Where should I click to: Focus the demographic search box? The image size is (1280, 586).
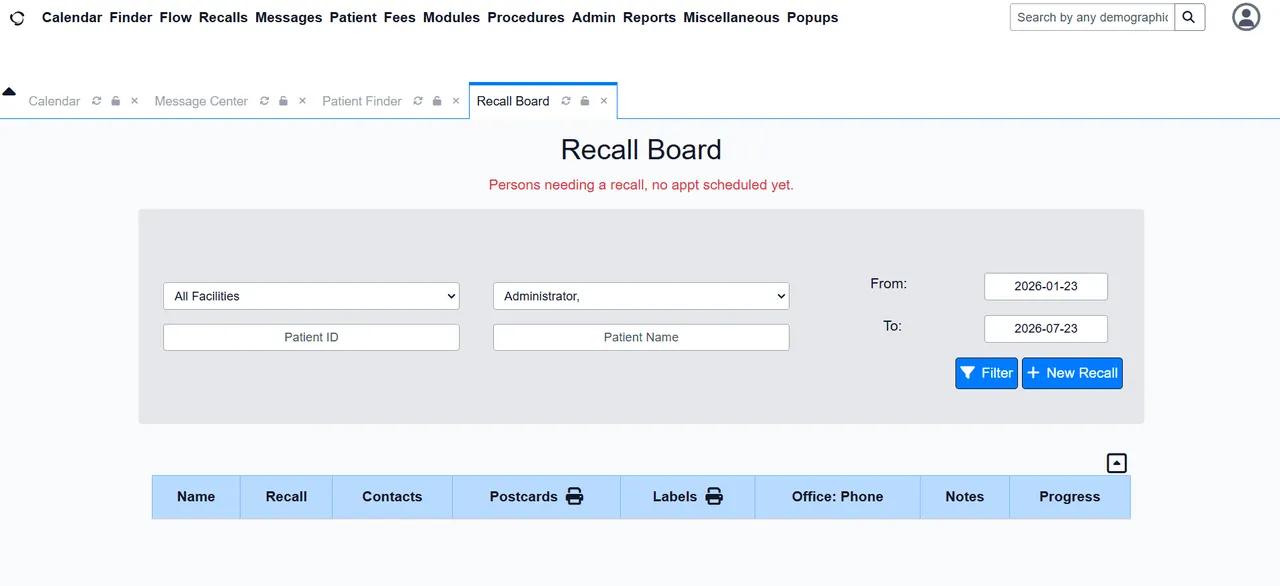coord(1092,17)
